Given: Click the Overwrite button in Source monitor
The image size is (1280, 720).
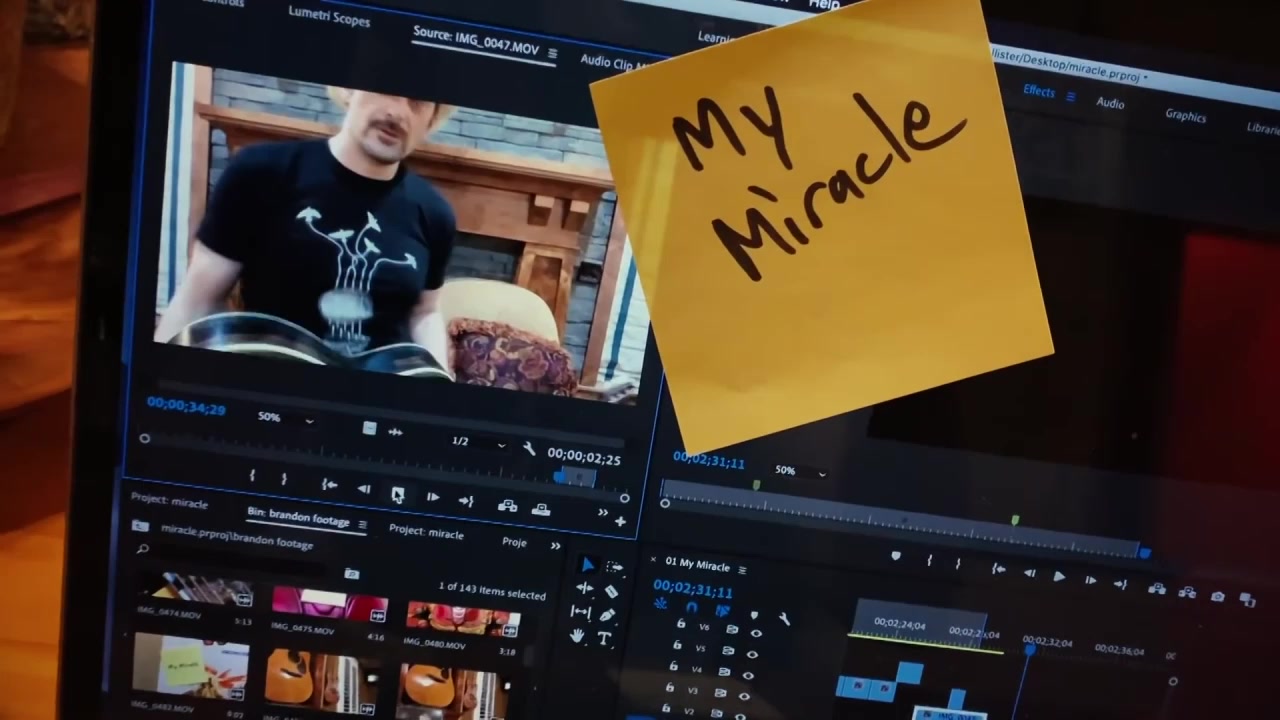Looking at the screenshot, I should (540, 509).
